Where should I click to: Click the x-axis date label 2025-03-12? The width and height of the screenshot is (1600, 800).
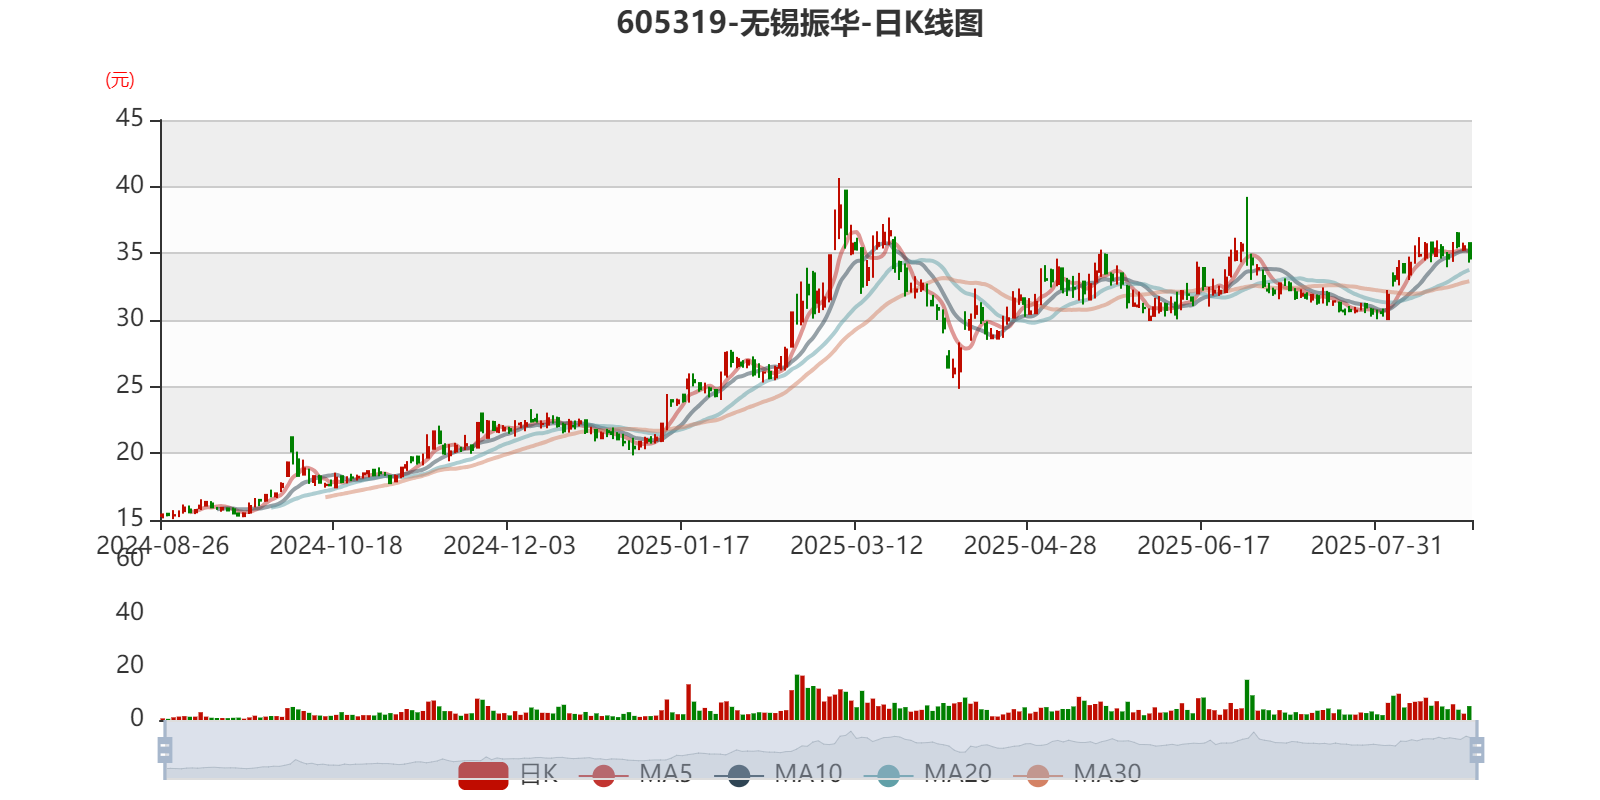[856, 546]
